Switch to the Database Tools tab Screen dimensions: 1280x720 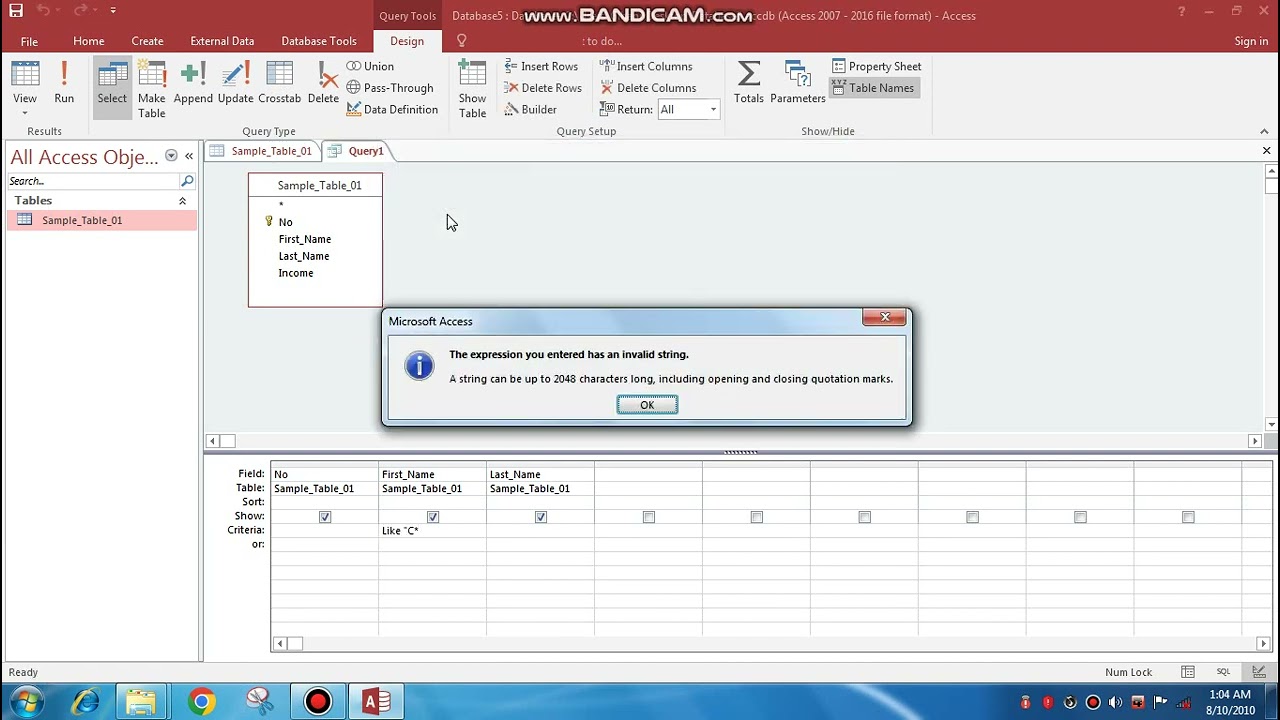pos(319,41)
